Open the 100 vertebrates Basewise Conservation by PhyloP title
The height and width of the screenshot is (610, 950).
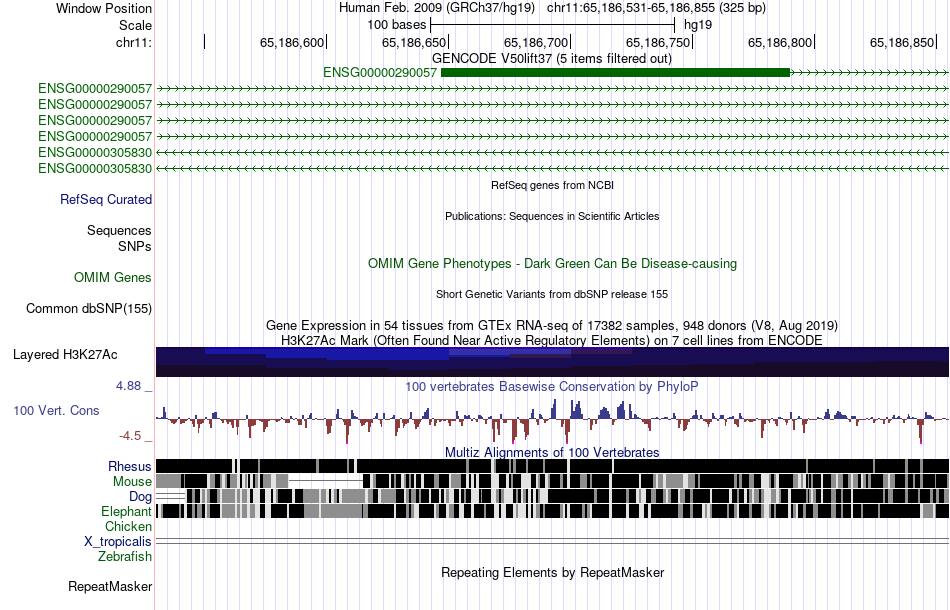click(552, 386)
